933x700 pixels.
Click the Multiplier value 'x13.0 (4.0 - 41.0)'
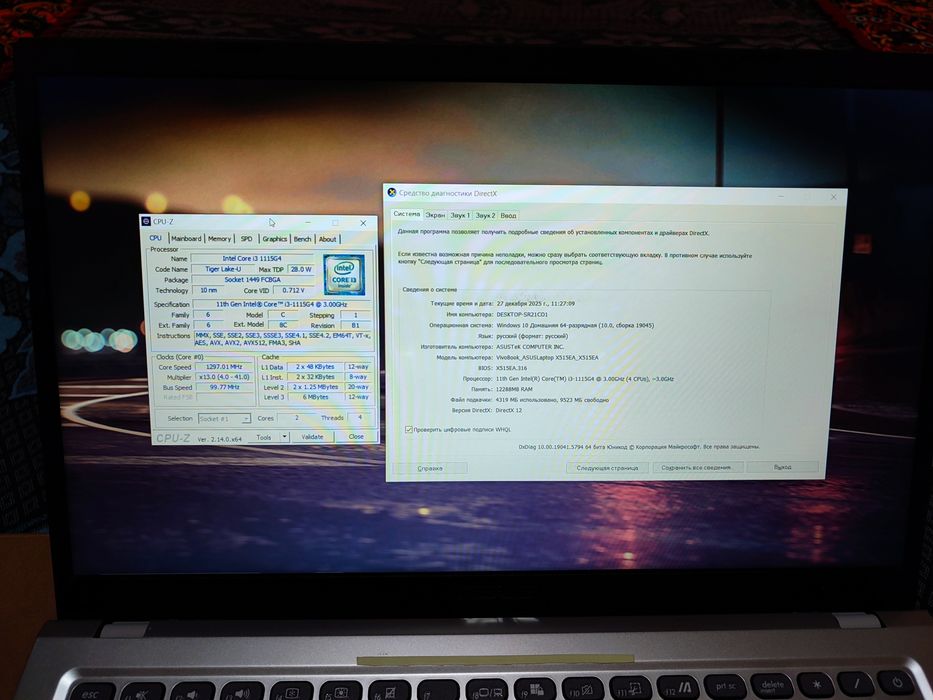coord(224,377)
